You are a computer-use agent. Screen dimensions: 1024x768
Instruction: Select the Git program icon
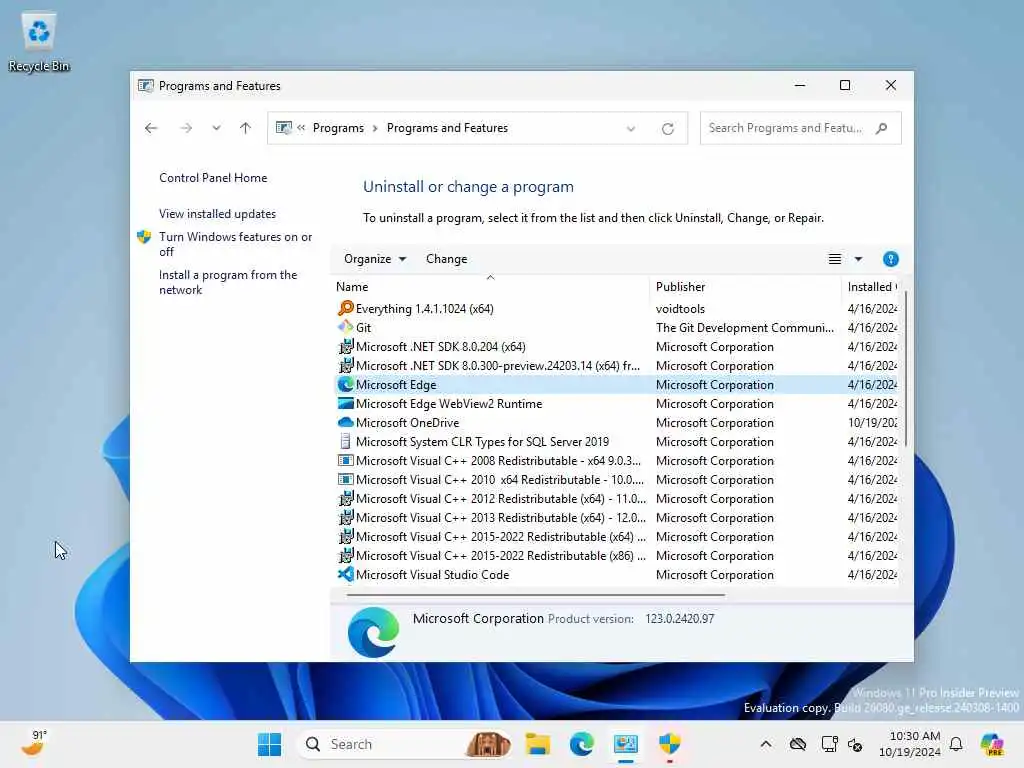tap(345, 327)
